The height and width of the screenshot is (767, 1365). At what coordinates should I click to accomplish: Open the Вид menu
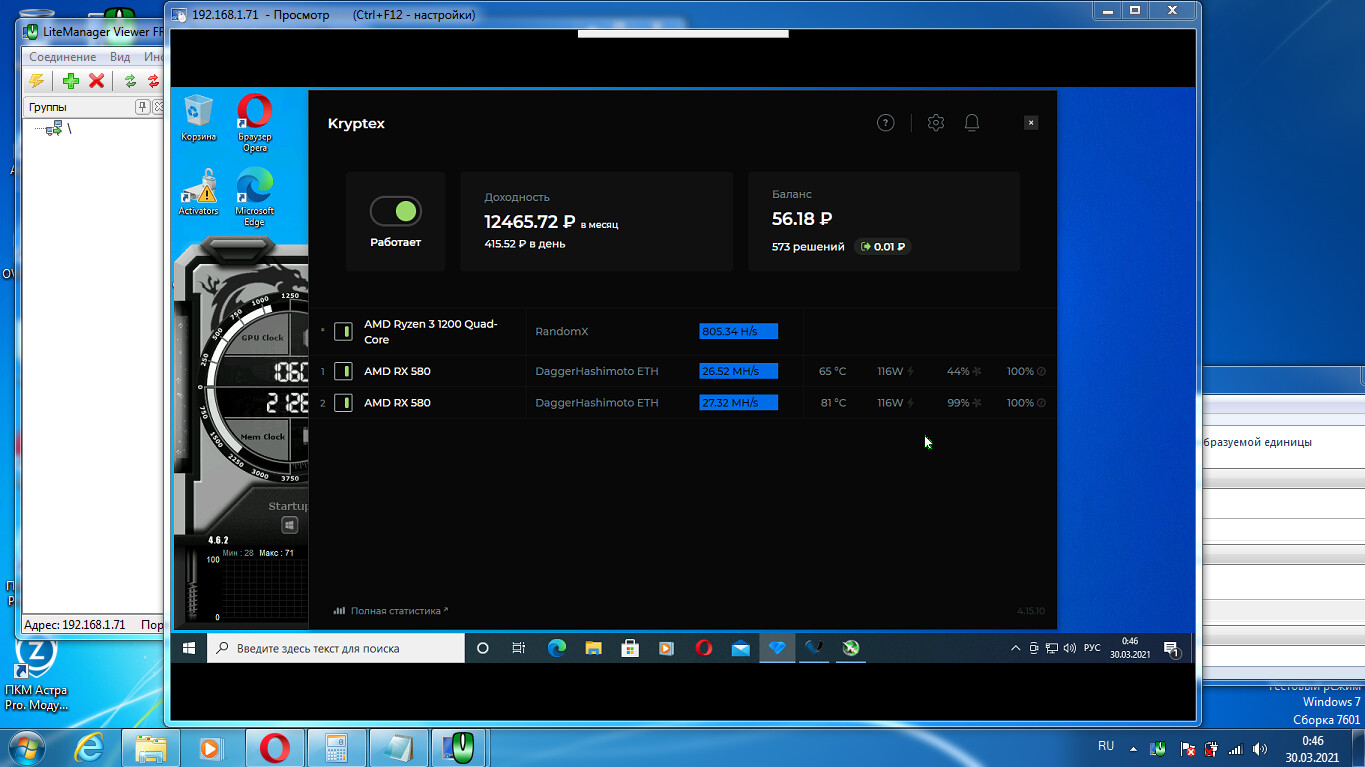pos(120,57)
